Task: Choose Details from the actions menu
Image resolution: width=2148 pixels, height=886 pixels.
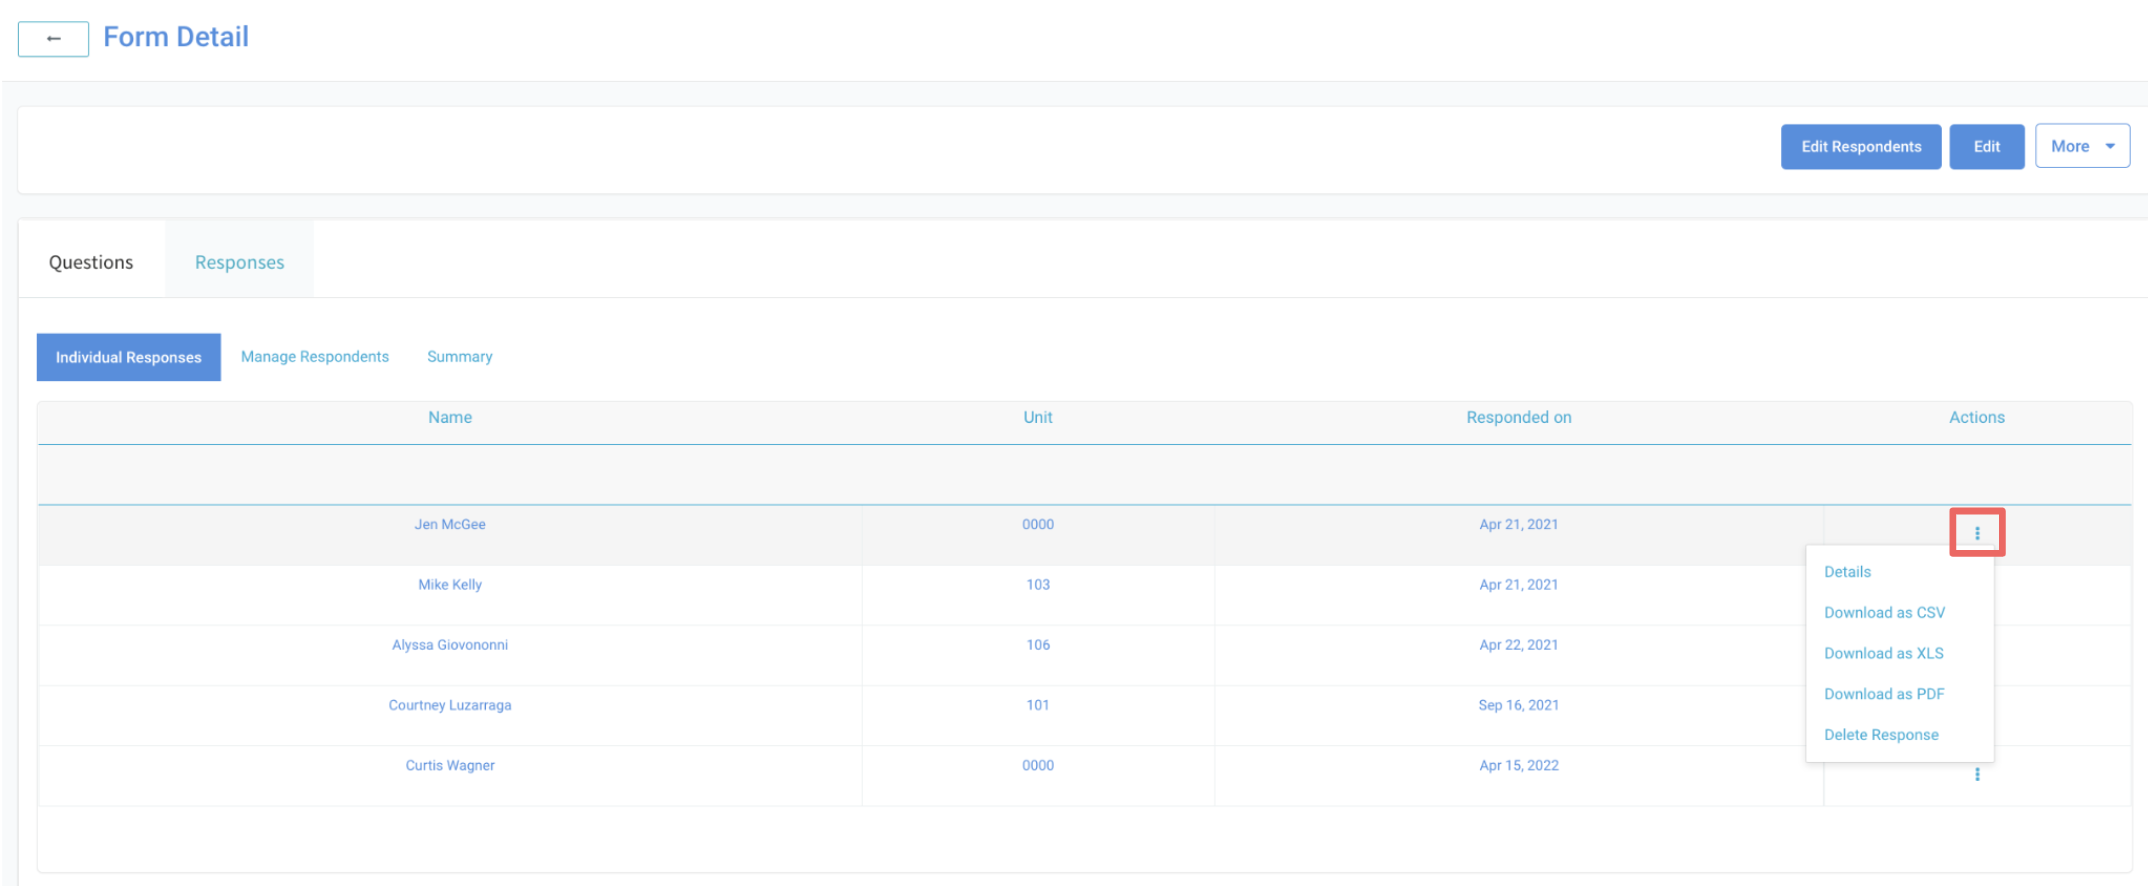Action: [x=1847, y=572]
